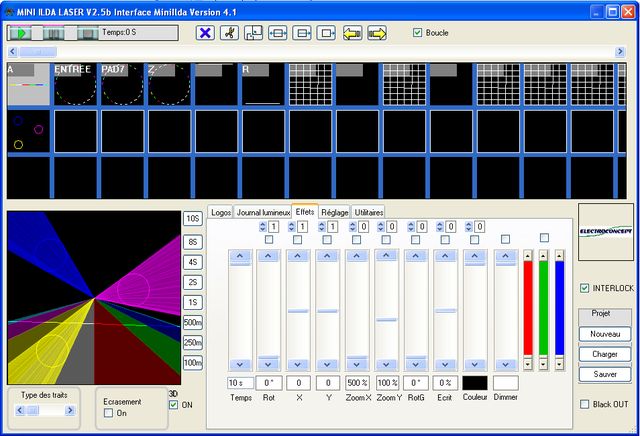Click the blue color level slider
This screenshot has width=640, height=436.
pos(560,309)
